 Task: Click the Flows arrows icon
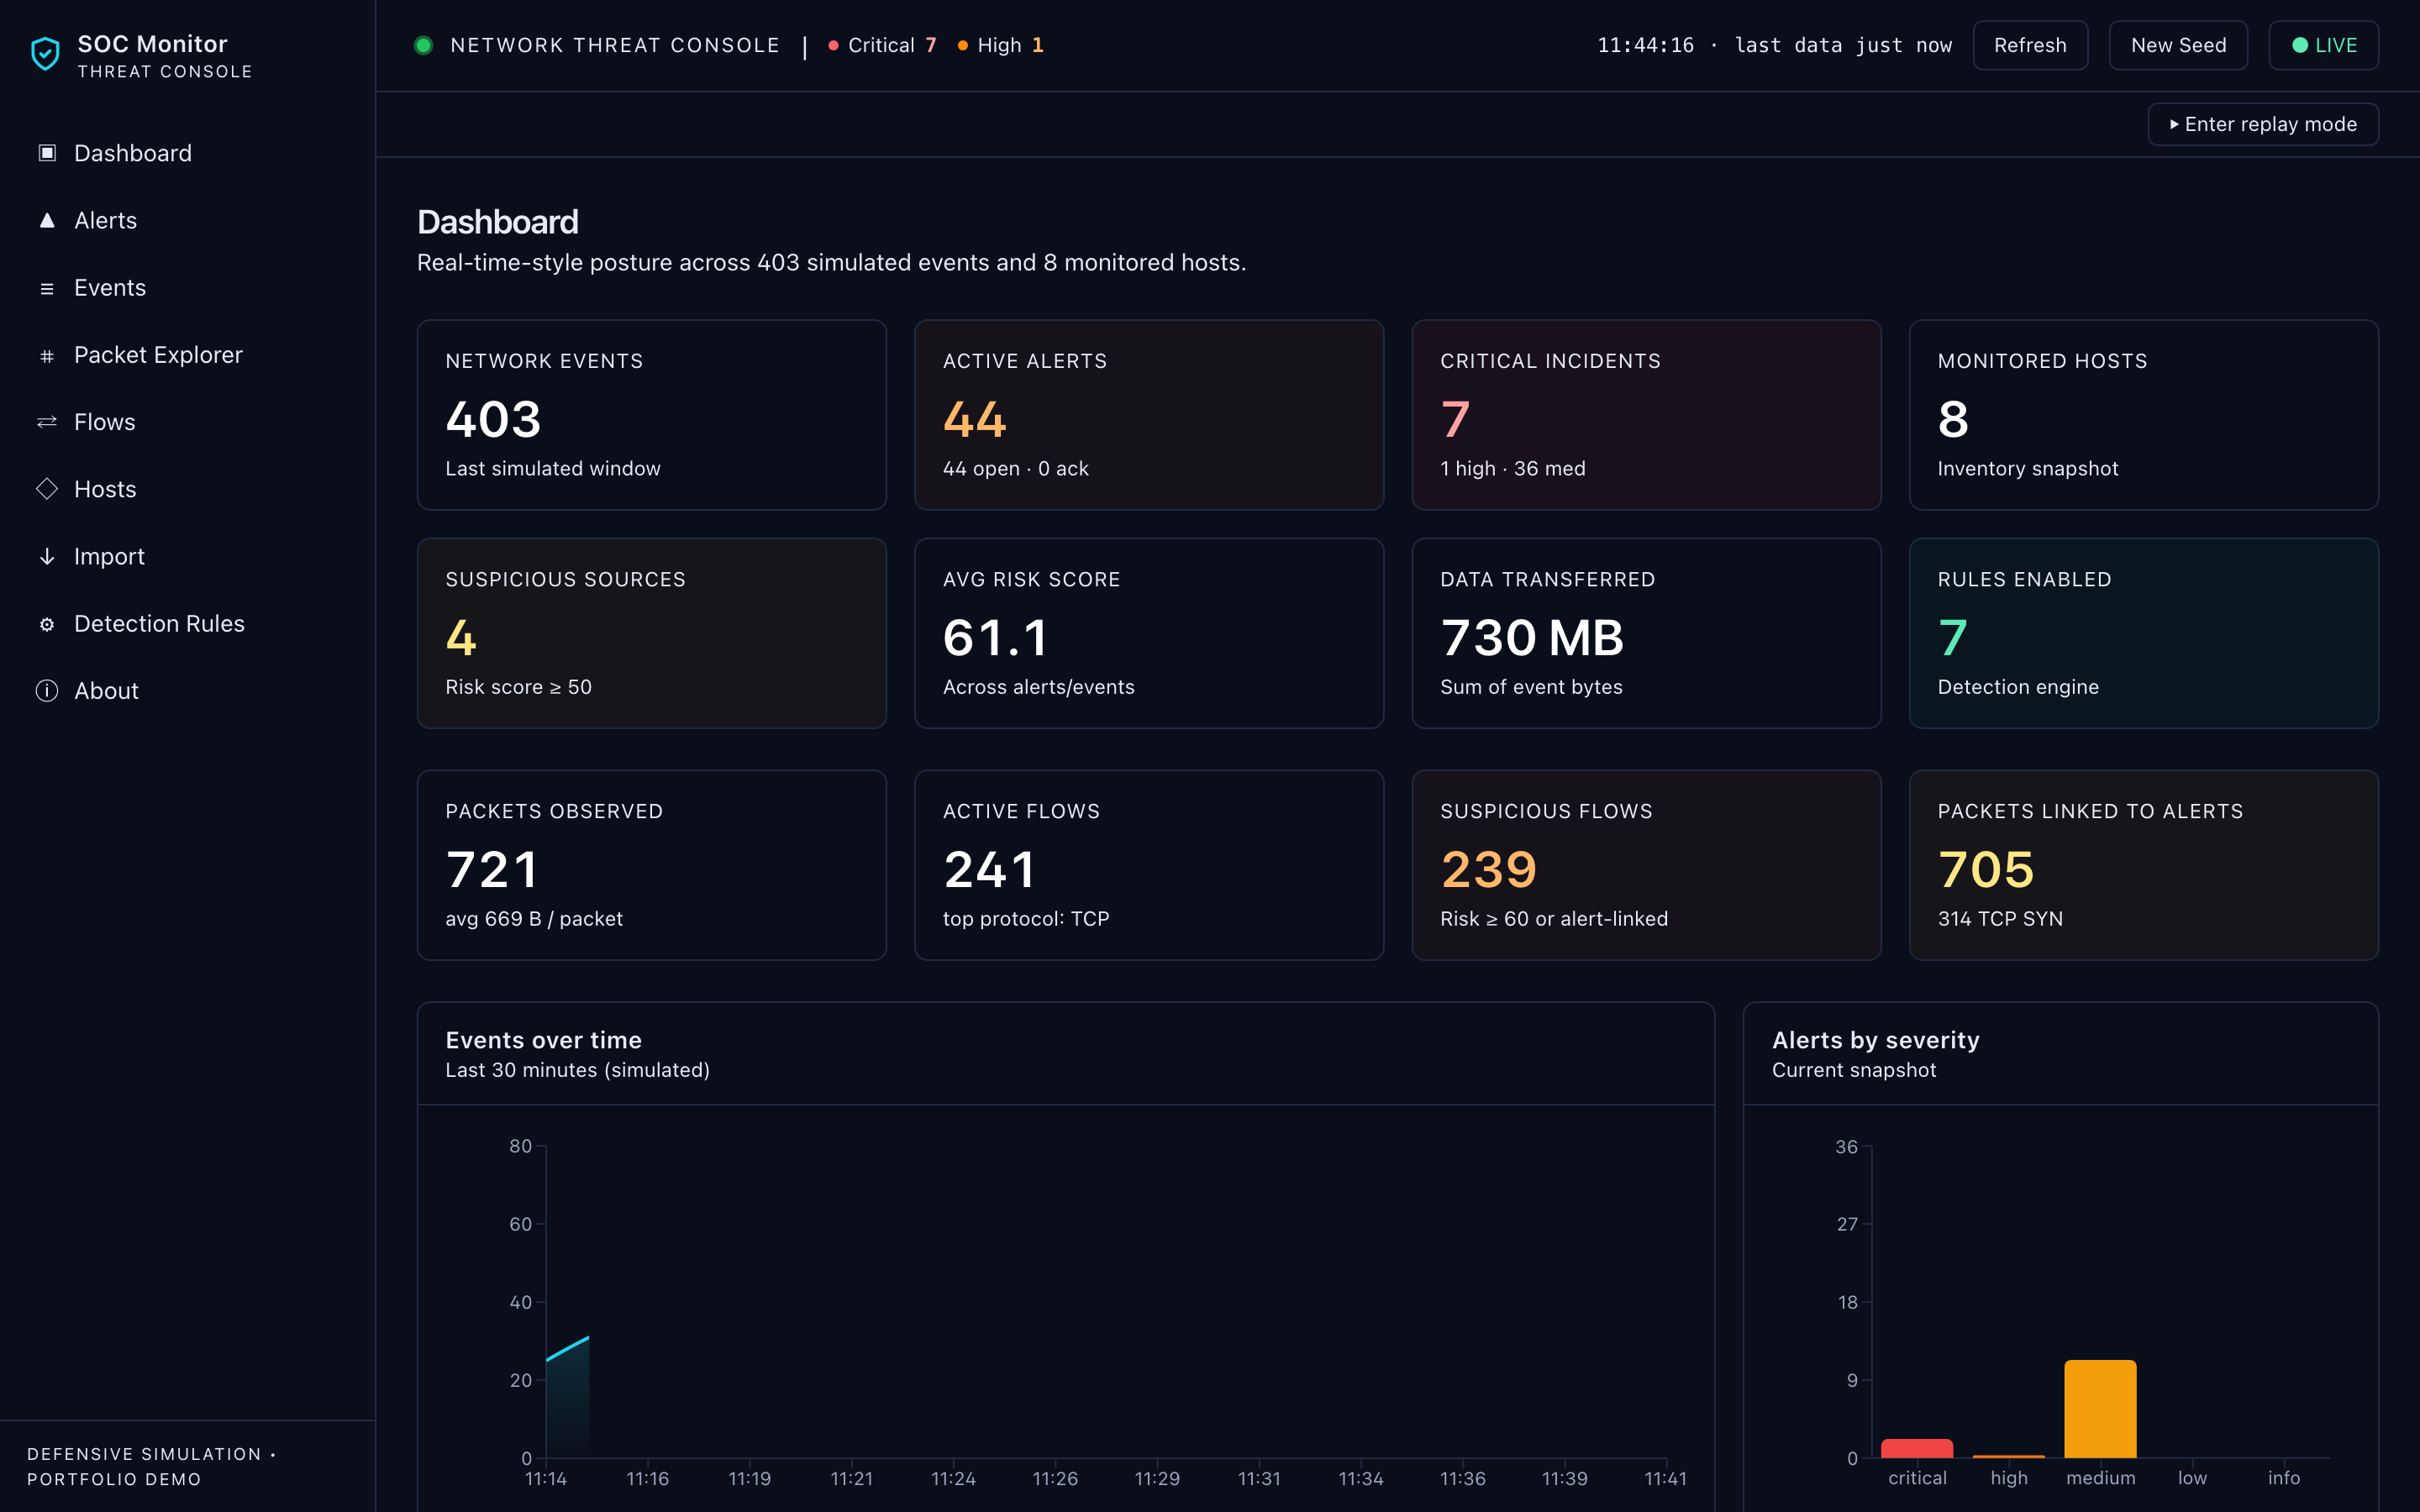(x=47, y=422)
